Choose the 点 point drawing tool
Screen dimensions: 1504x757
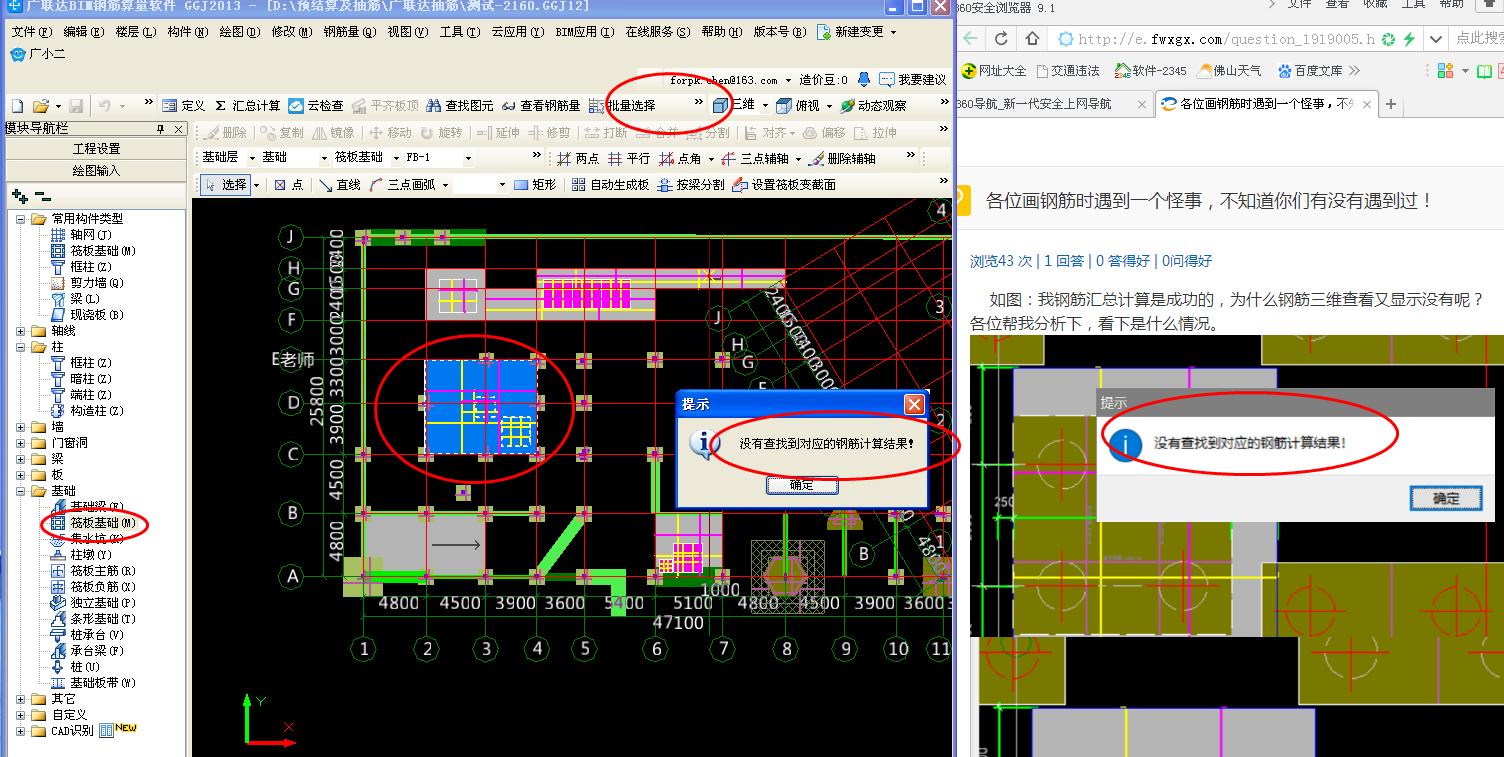(x=288, y=185)
